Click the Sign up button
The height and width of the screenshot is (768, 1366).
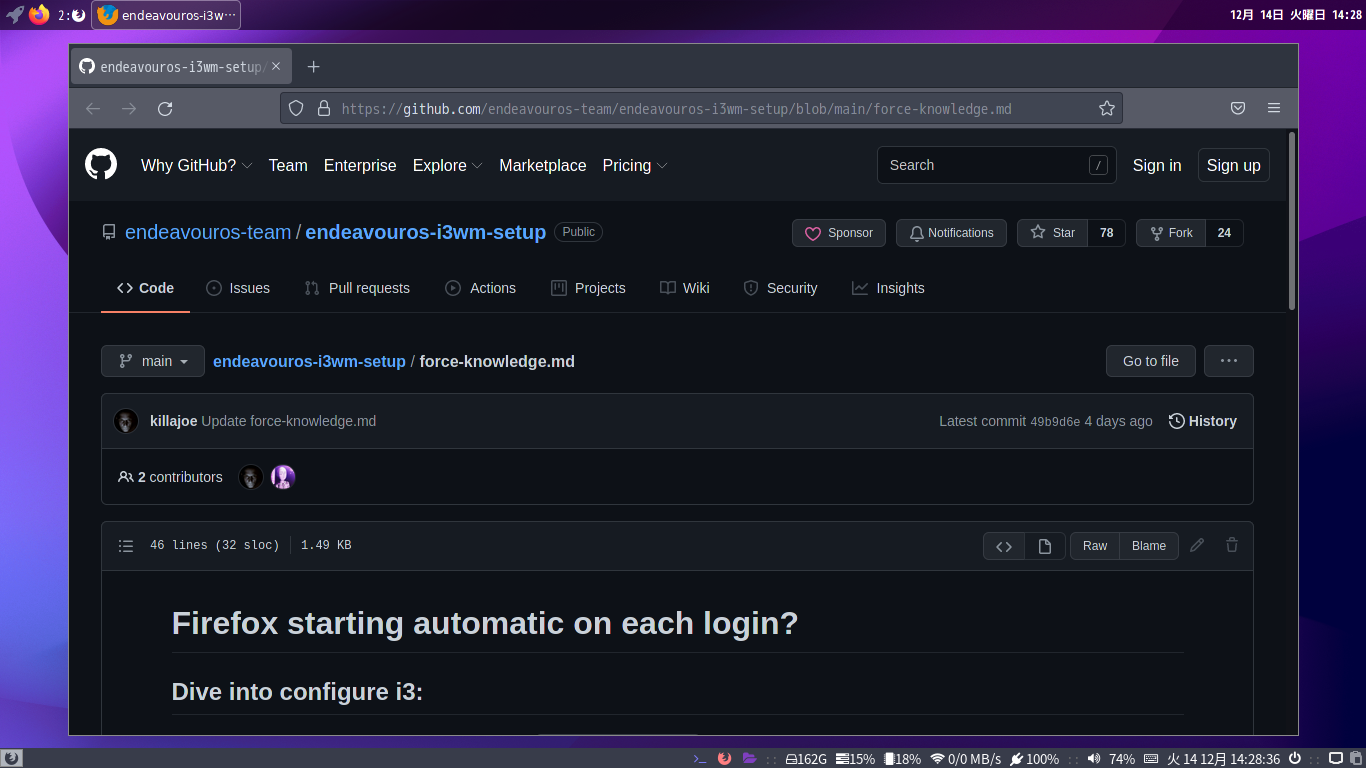click(1234, 166)
